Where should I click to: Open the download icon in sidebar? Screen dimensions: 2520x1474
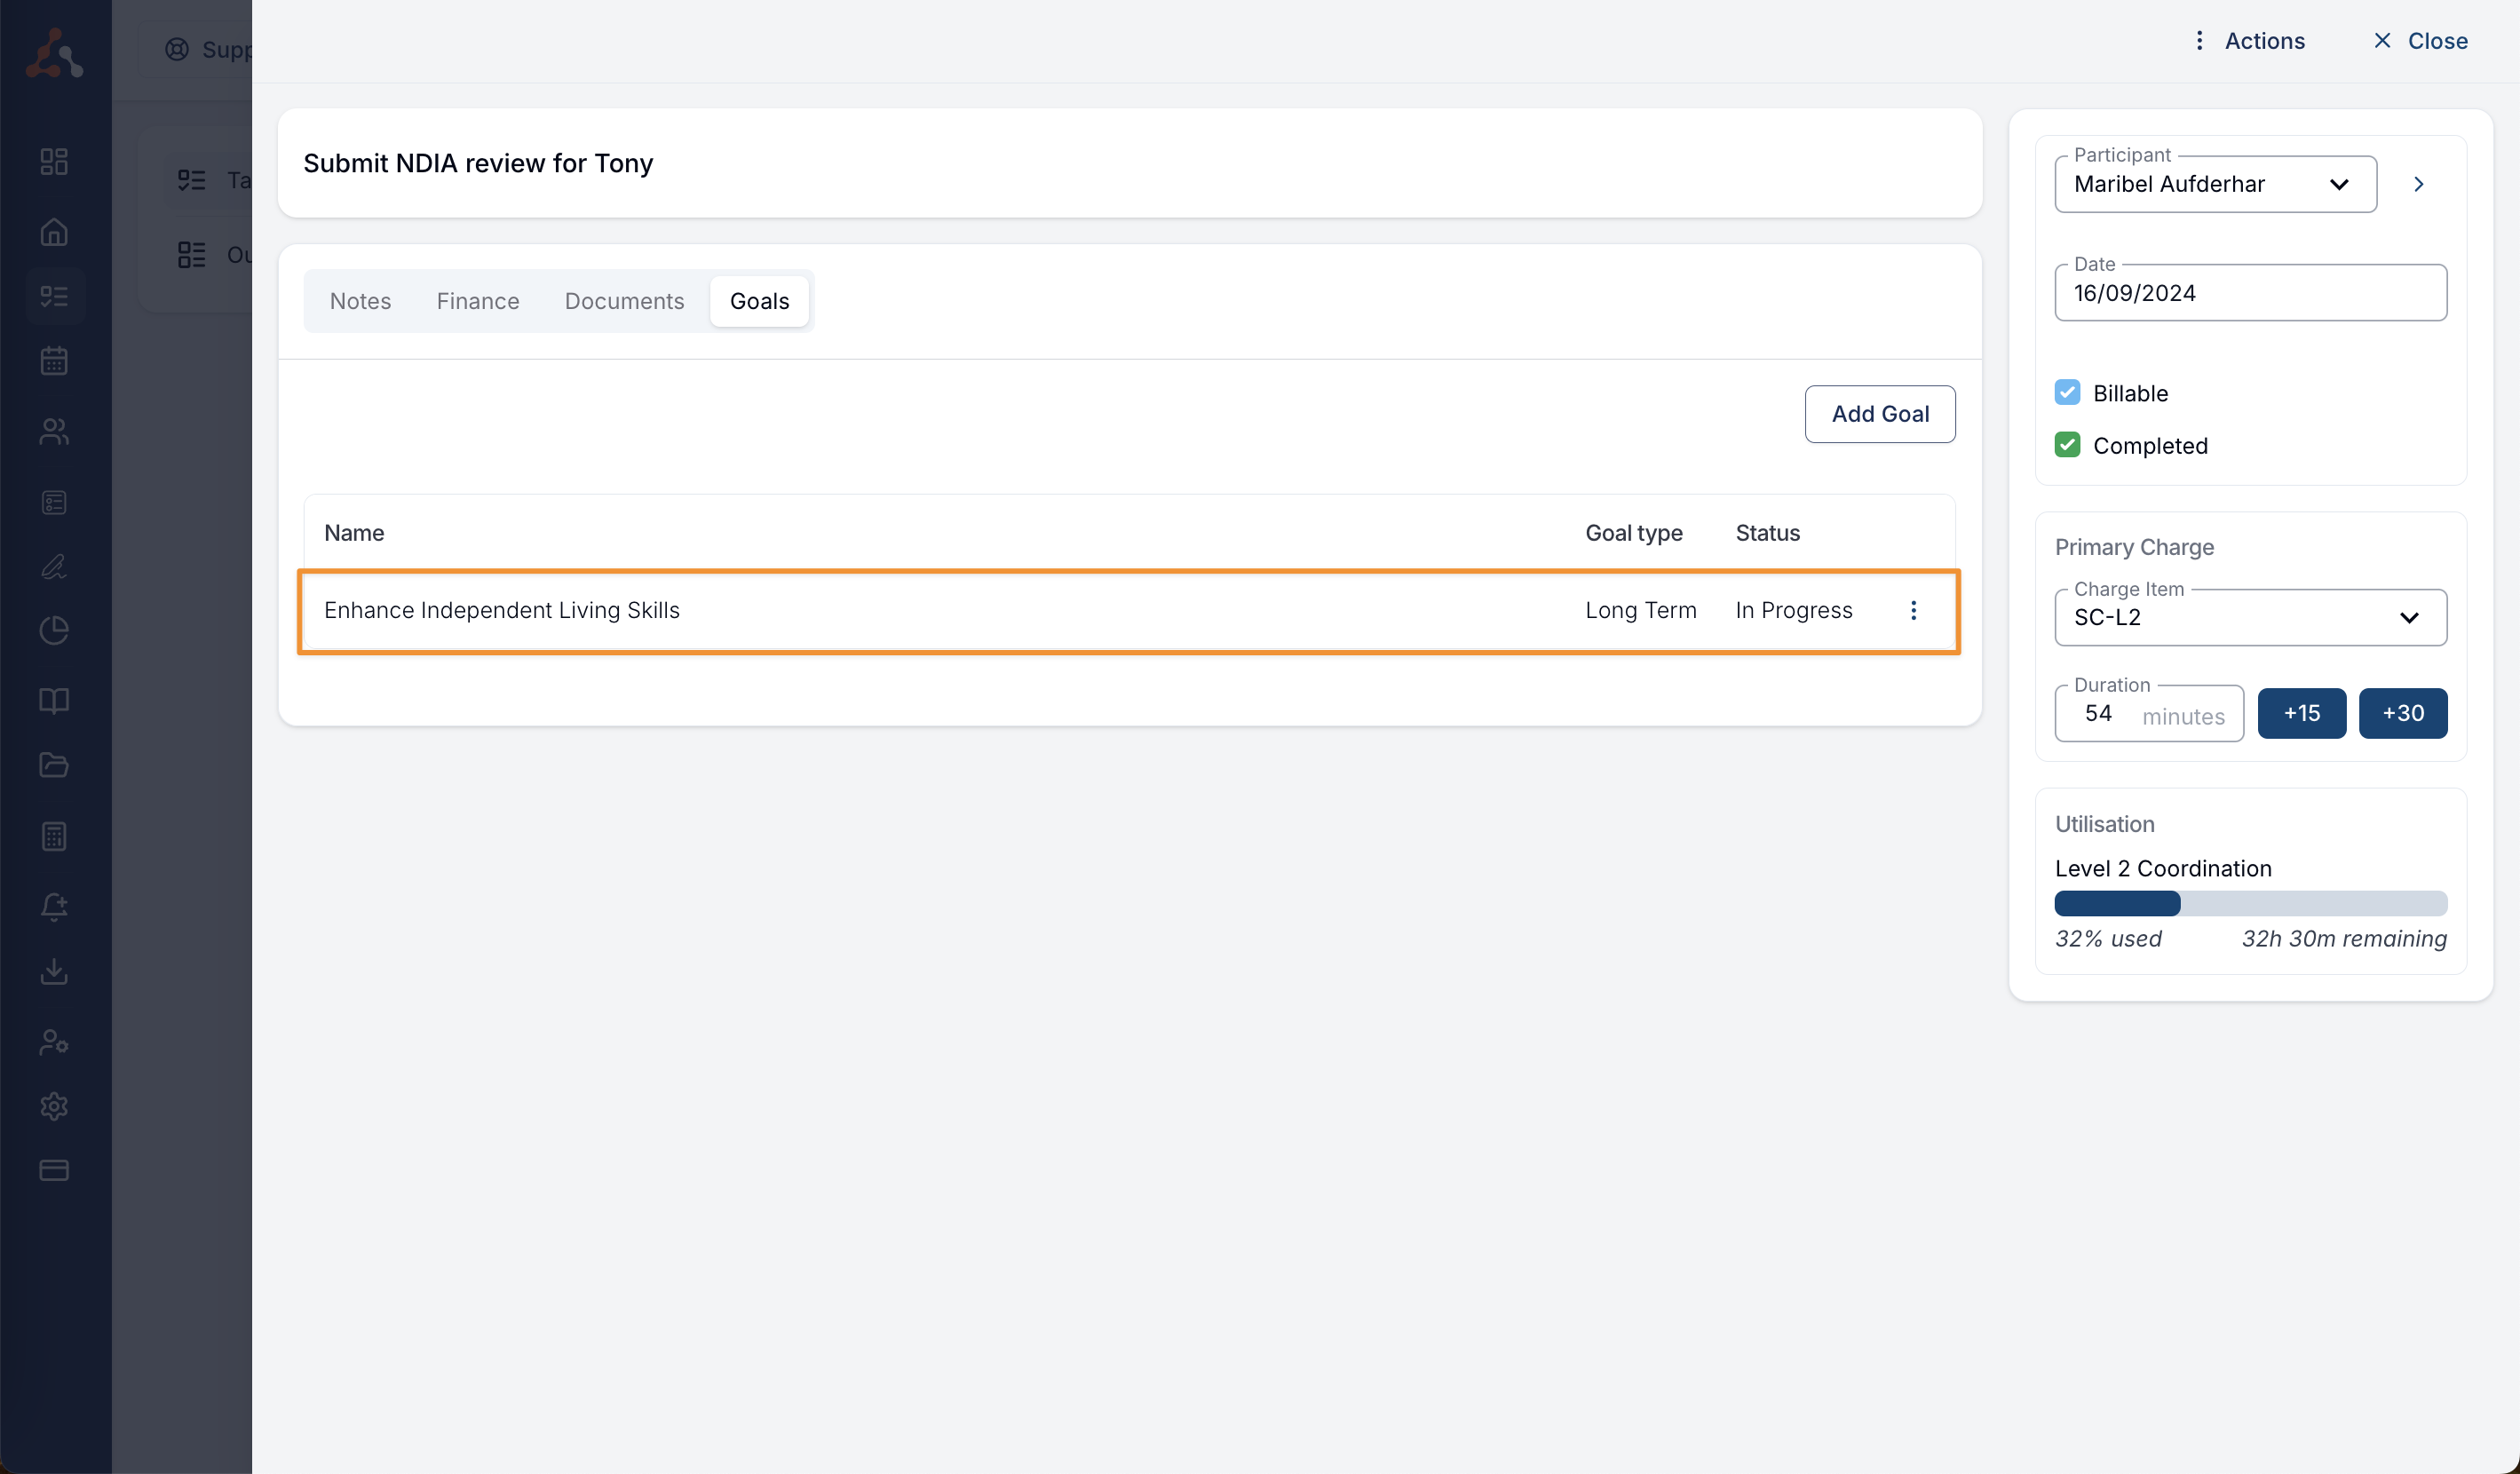(x=54, y=971)
